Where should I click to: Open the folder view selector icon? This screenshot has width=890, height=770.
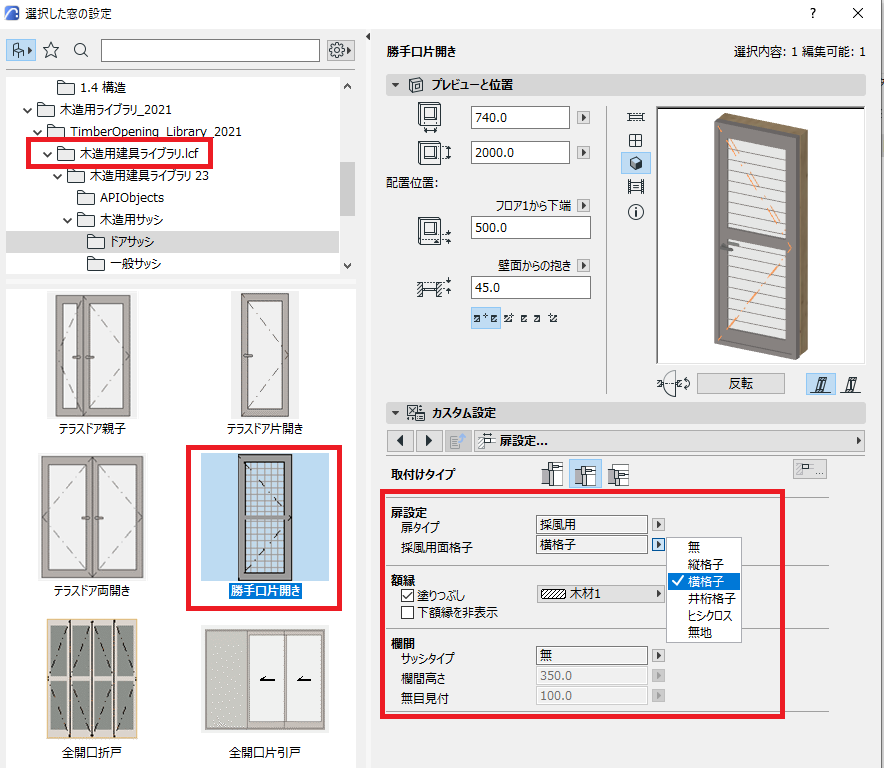(21, 51)
